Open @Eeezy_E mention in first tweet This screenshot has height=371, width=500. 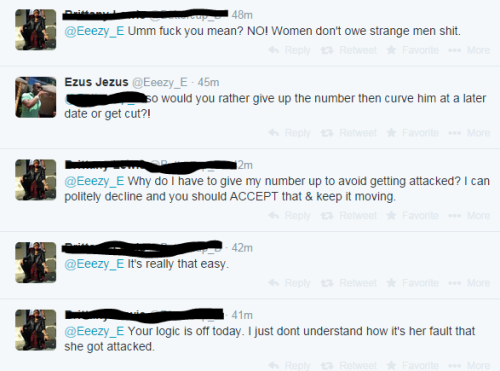[94, 31]
